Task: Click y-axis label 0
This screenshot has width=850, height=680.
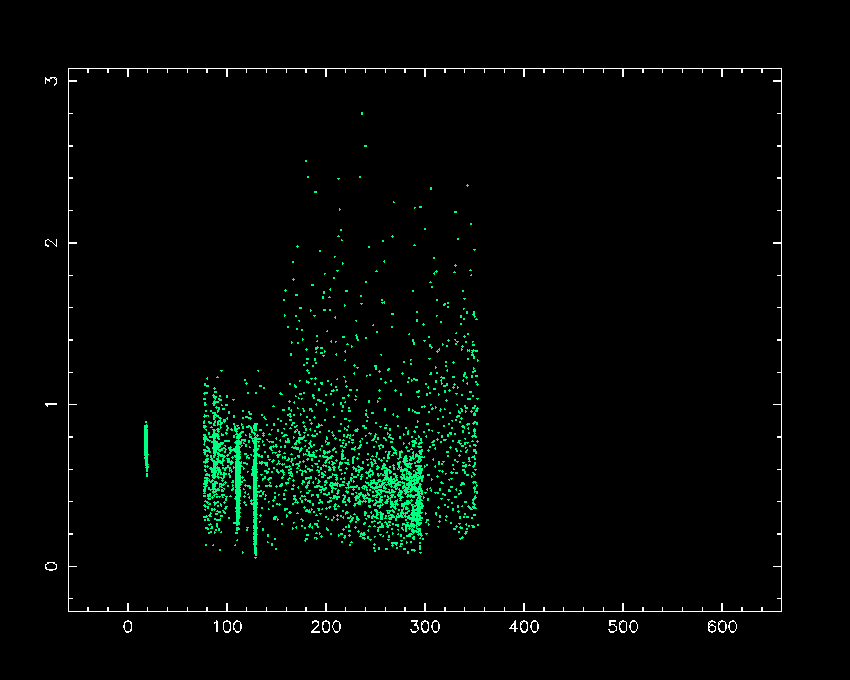Action: [51, 566]
